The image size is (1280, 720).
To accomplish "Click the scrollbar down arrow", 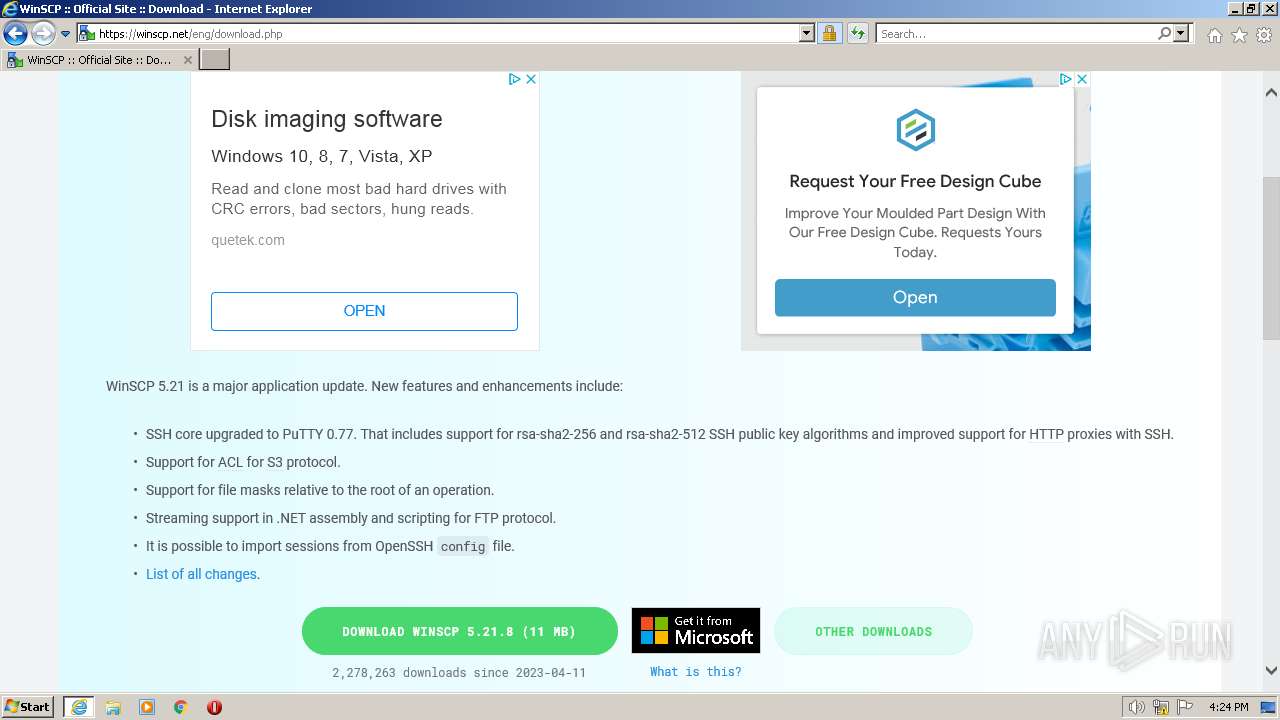I will 1271,671.
